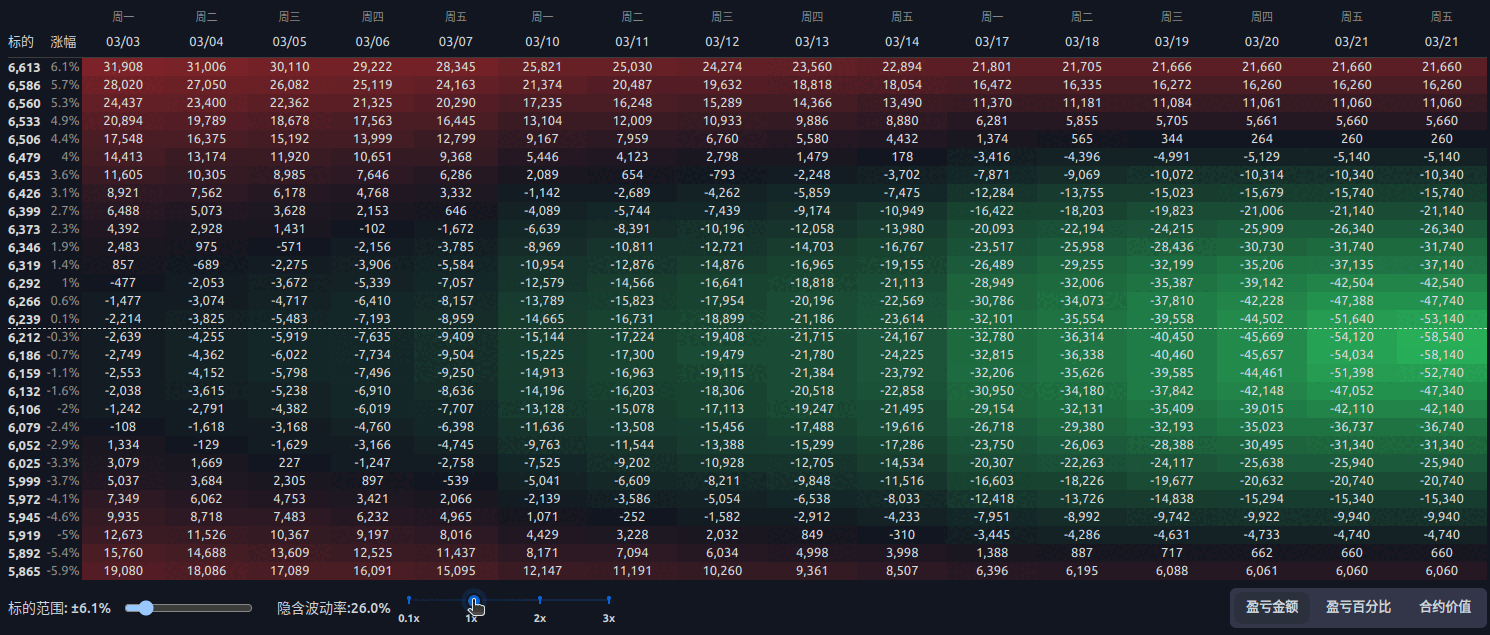Switch to 合约价值 view

[1444, 607]
